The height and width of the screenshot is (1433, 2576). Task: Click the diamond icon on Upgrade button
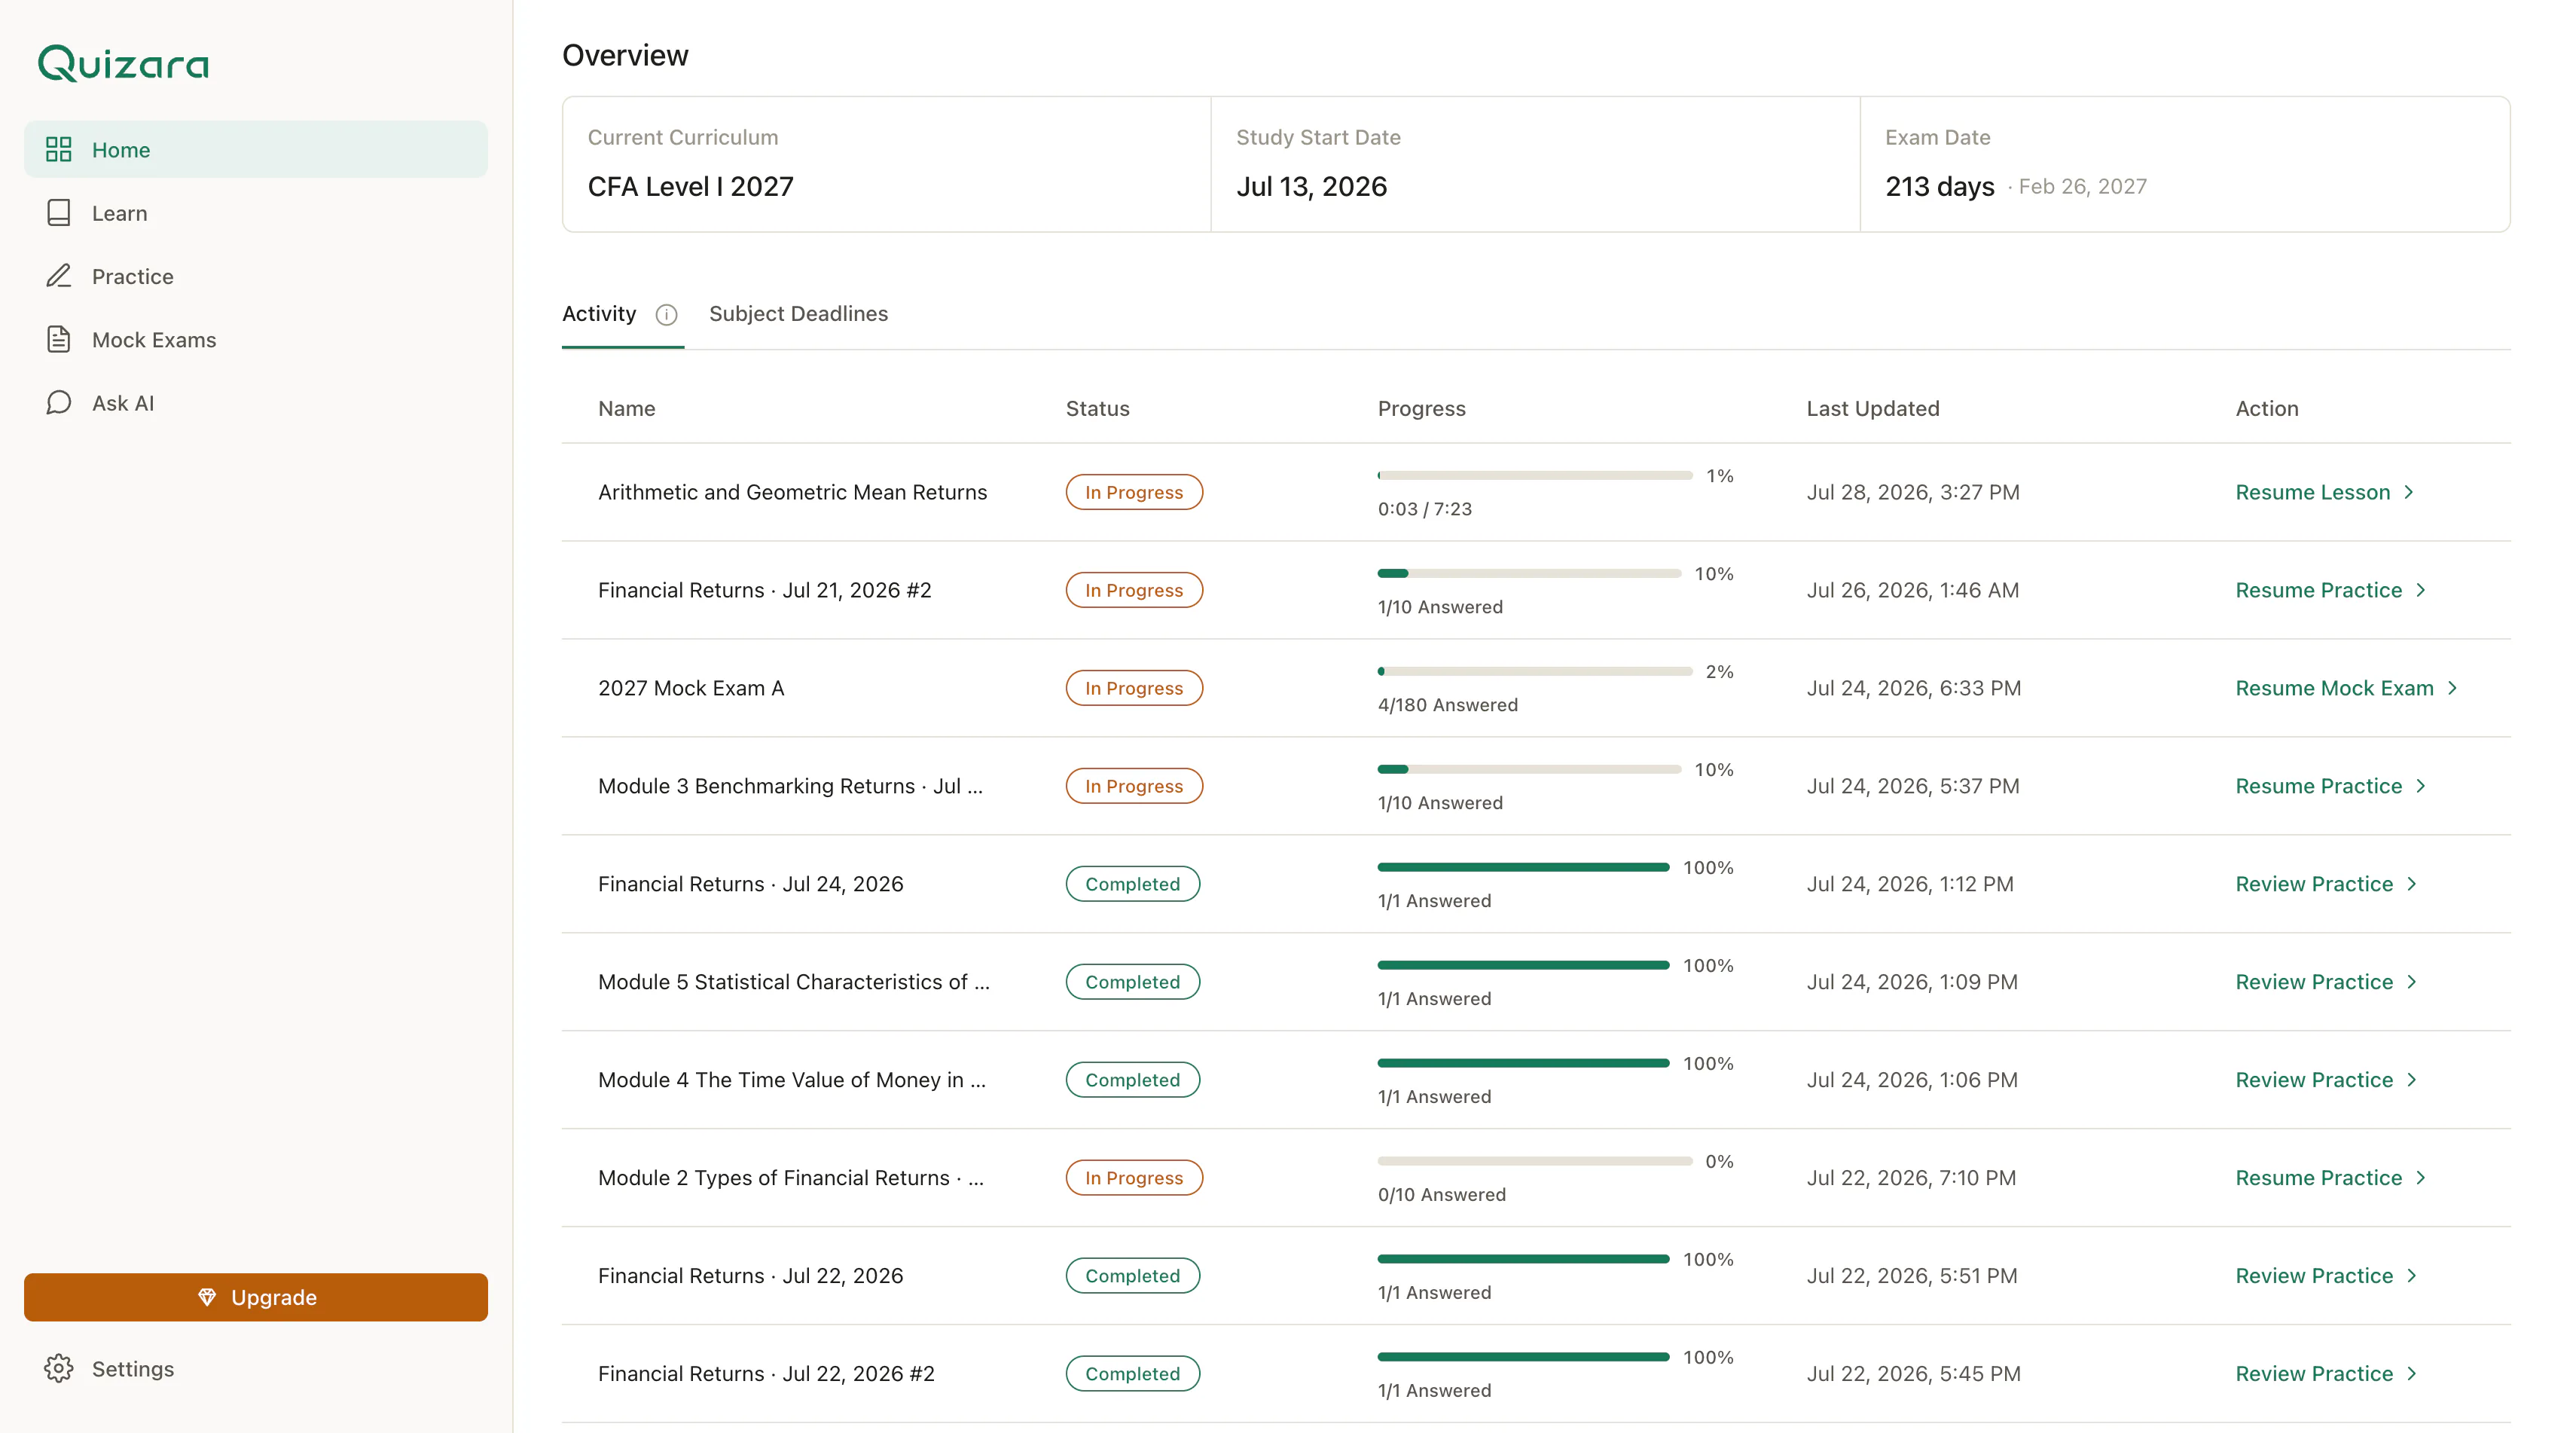(x=207, y=1297)
